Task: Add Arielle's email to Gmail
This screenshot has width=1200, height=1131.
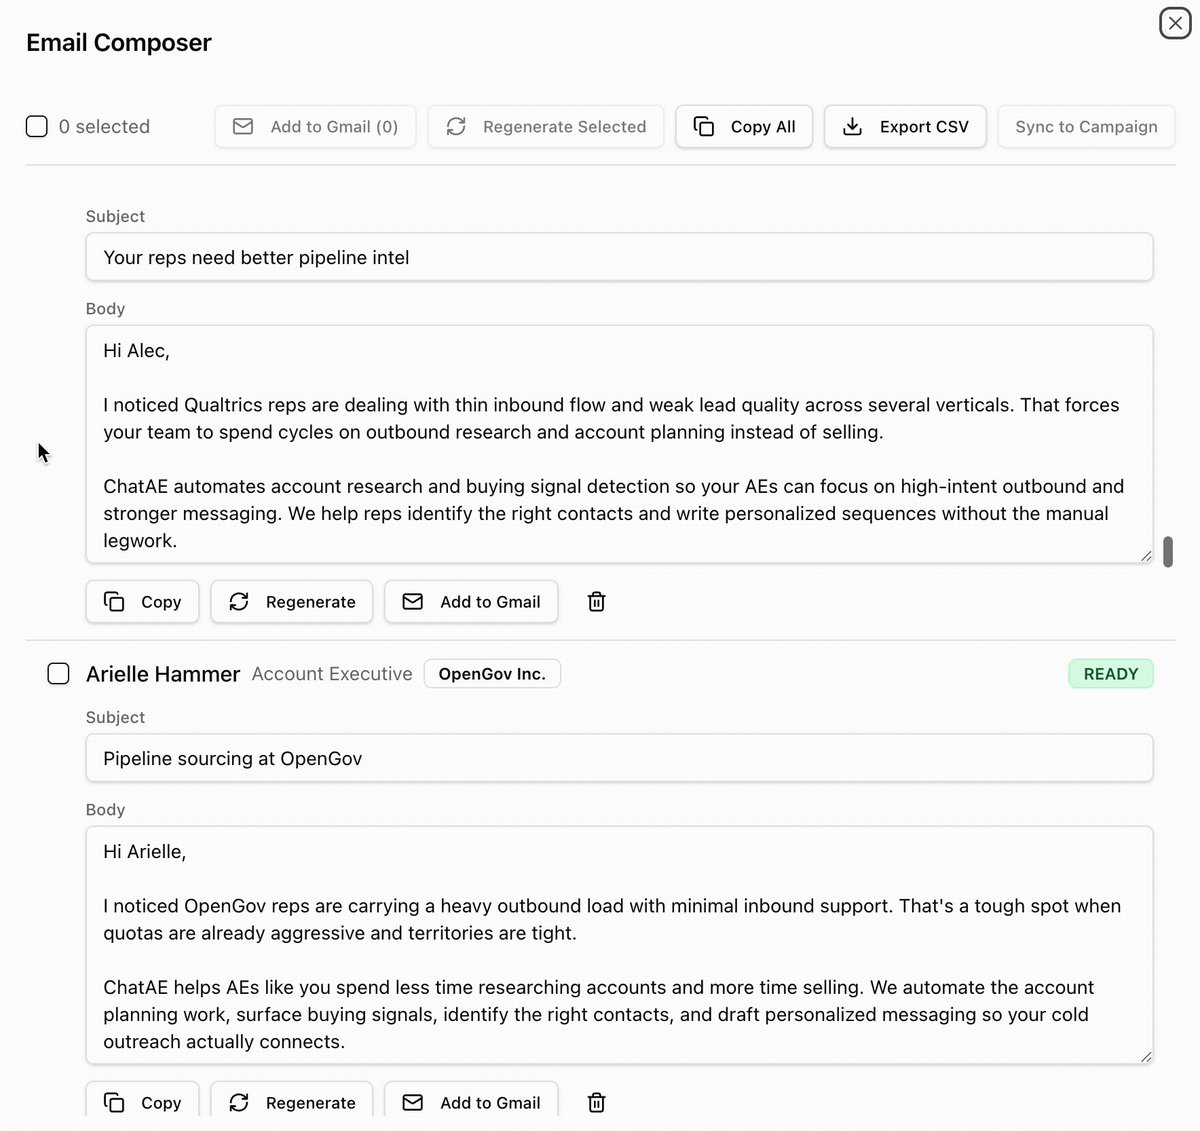Action: [x=471, y=1102]
